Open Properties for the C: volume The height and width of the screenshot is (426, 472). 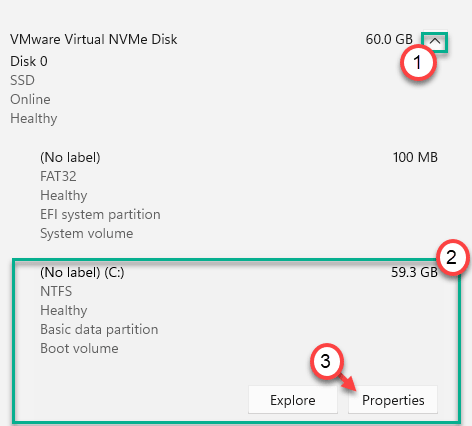pos(393,400)
